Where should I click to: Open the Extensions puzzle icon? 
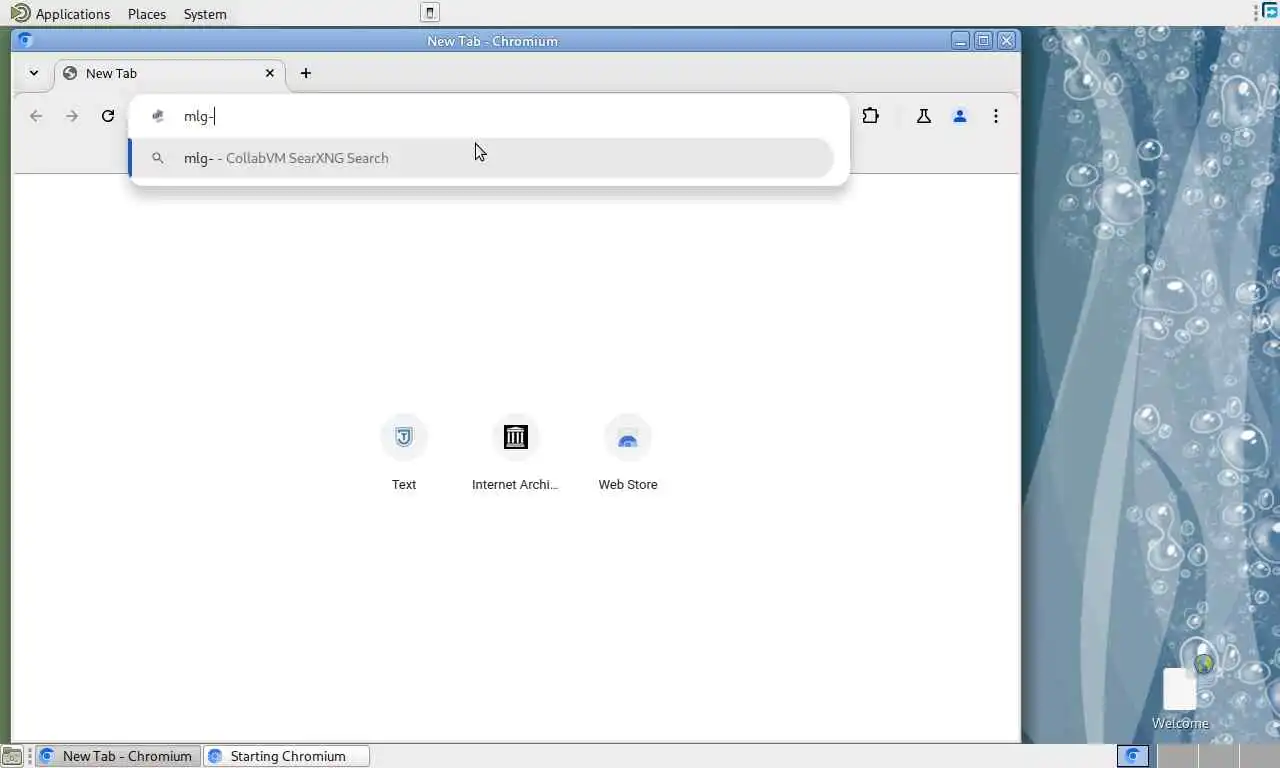(871, 116)
